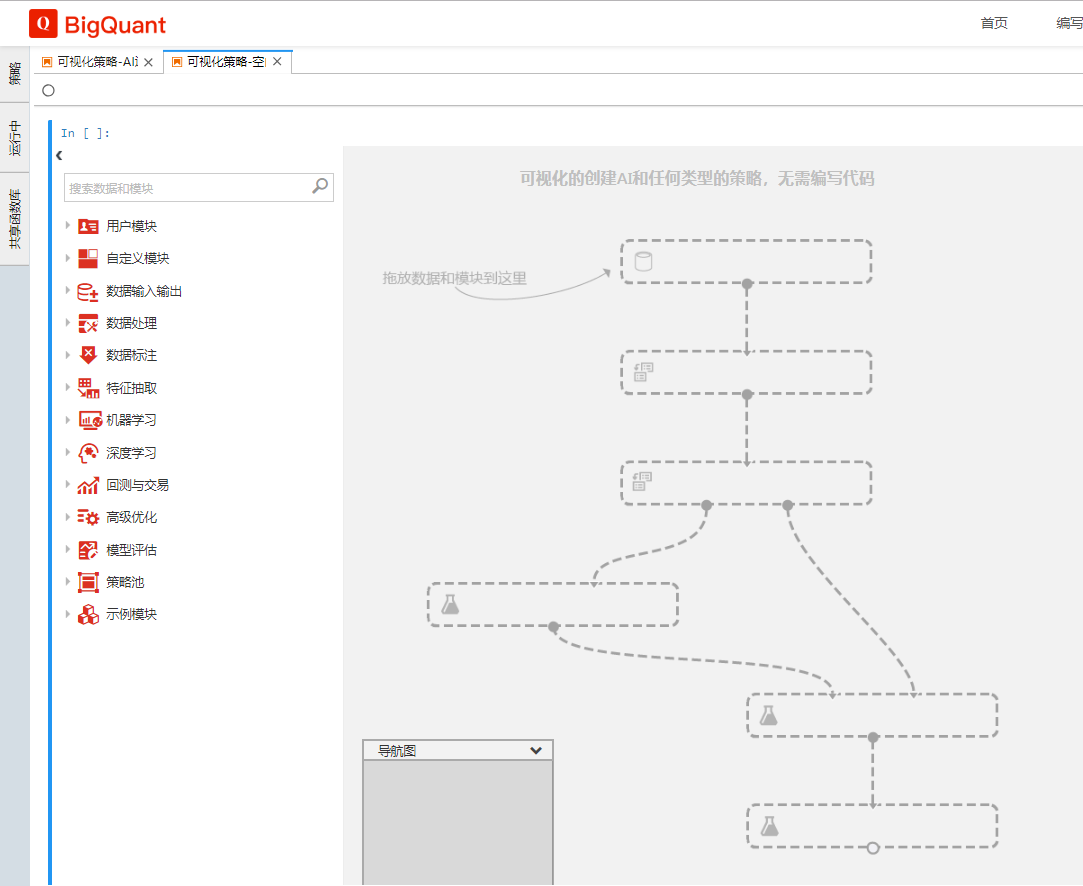Viewport: 1083px width, 886px height.
Task: Collapse the 导航图 panel dropdown
Action: click(536, 751)
